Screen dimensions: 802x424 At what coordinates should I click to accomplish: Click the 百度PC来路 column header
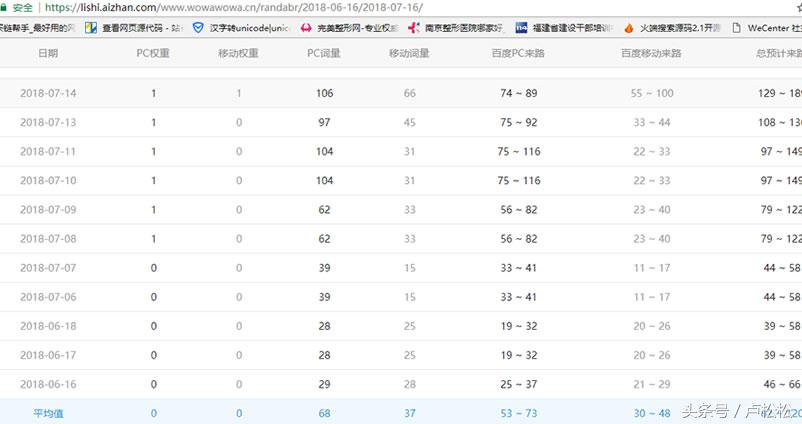click(x=518, y=53)
